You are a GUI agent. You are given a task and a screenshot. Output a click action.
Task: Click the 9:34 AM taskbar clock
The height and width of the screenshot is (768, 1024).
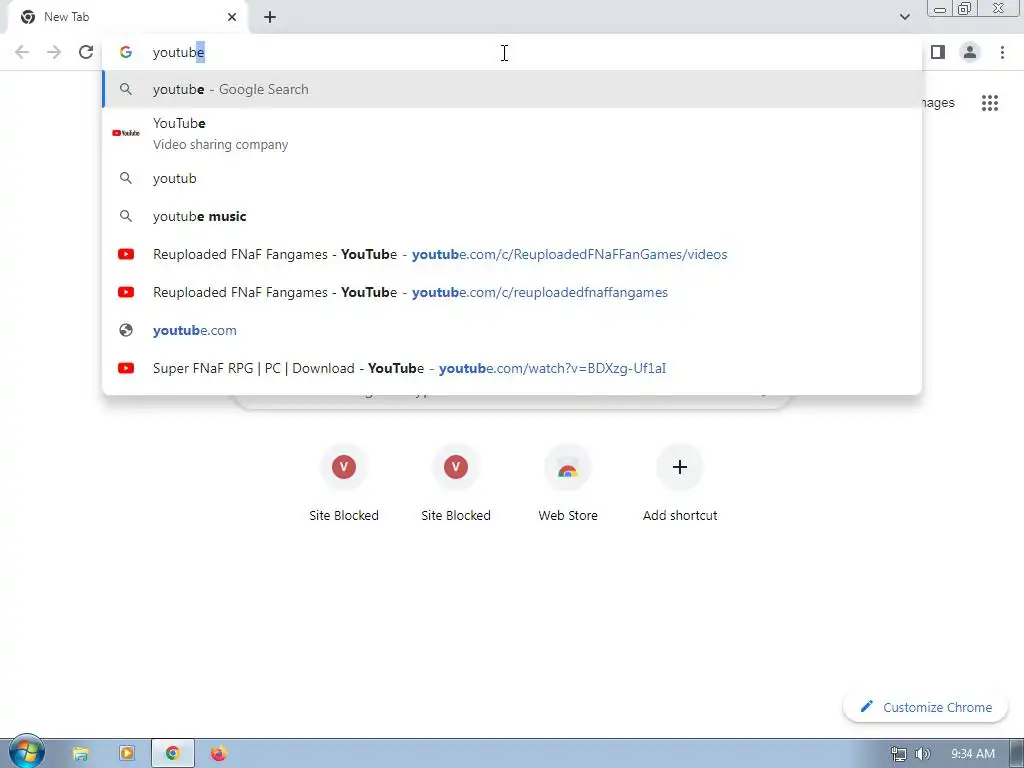click(x=973, y=754)
